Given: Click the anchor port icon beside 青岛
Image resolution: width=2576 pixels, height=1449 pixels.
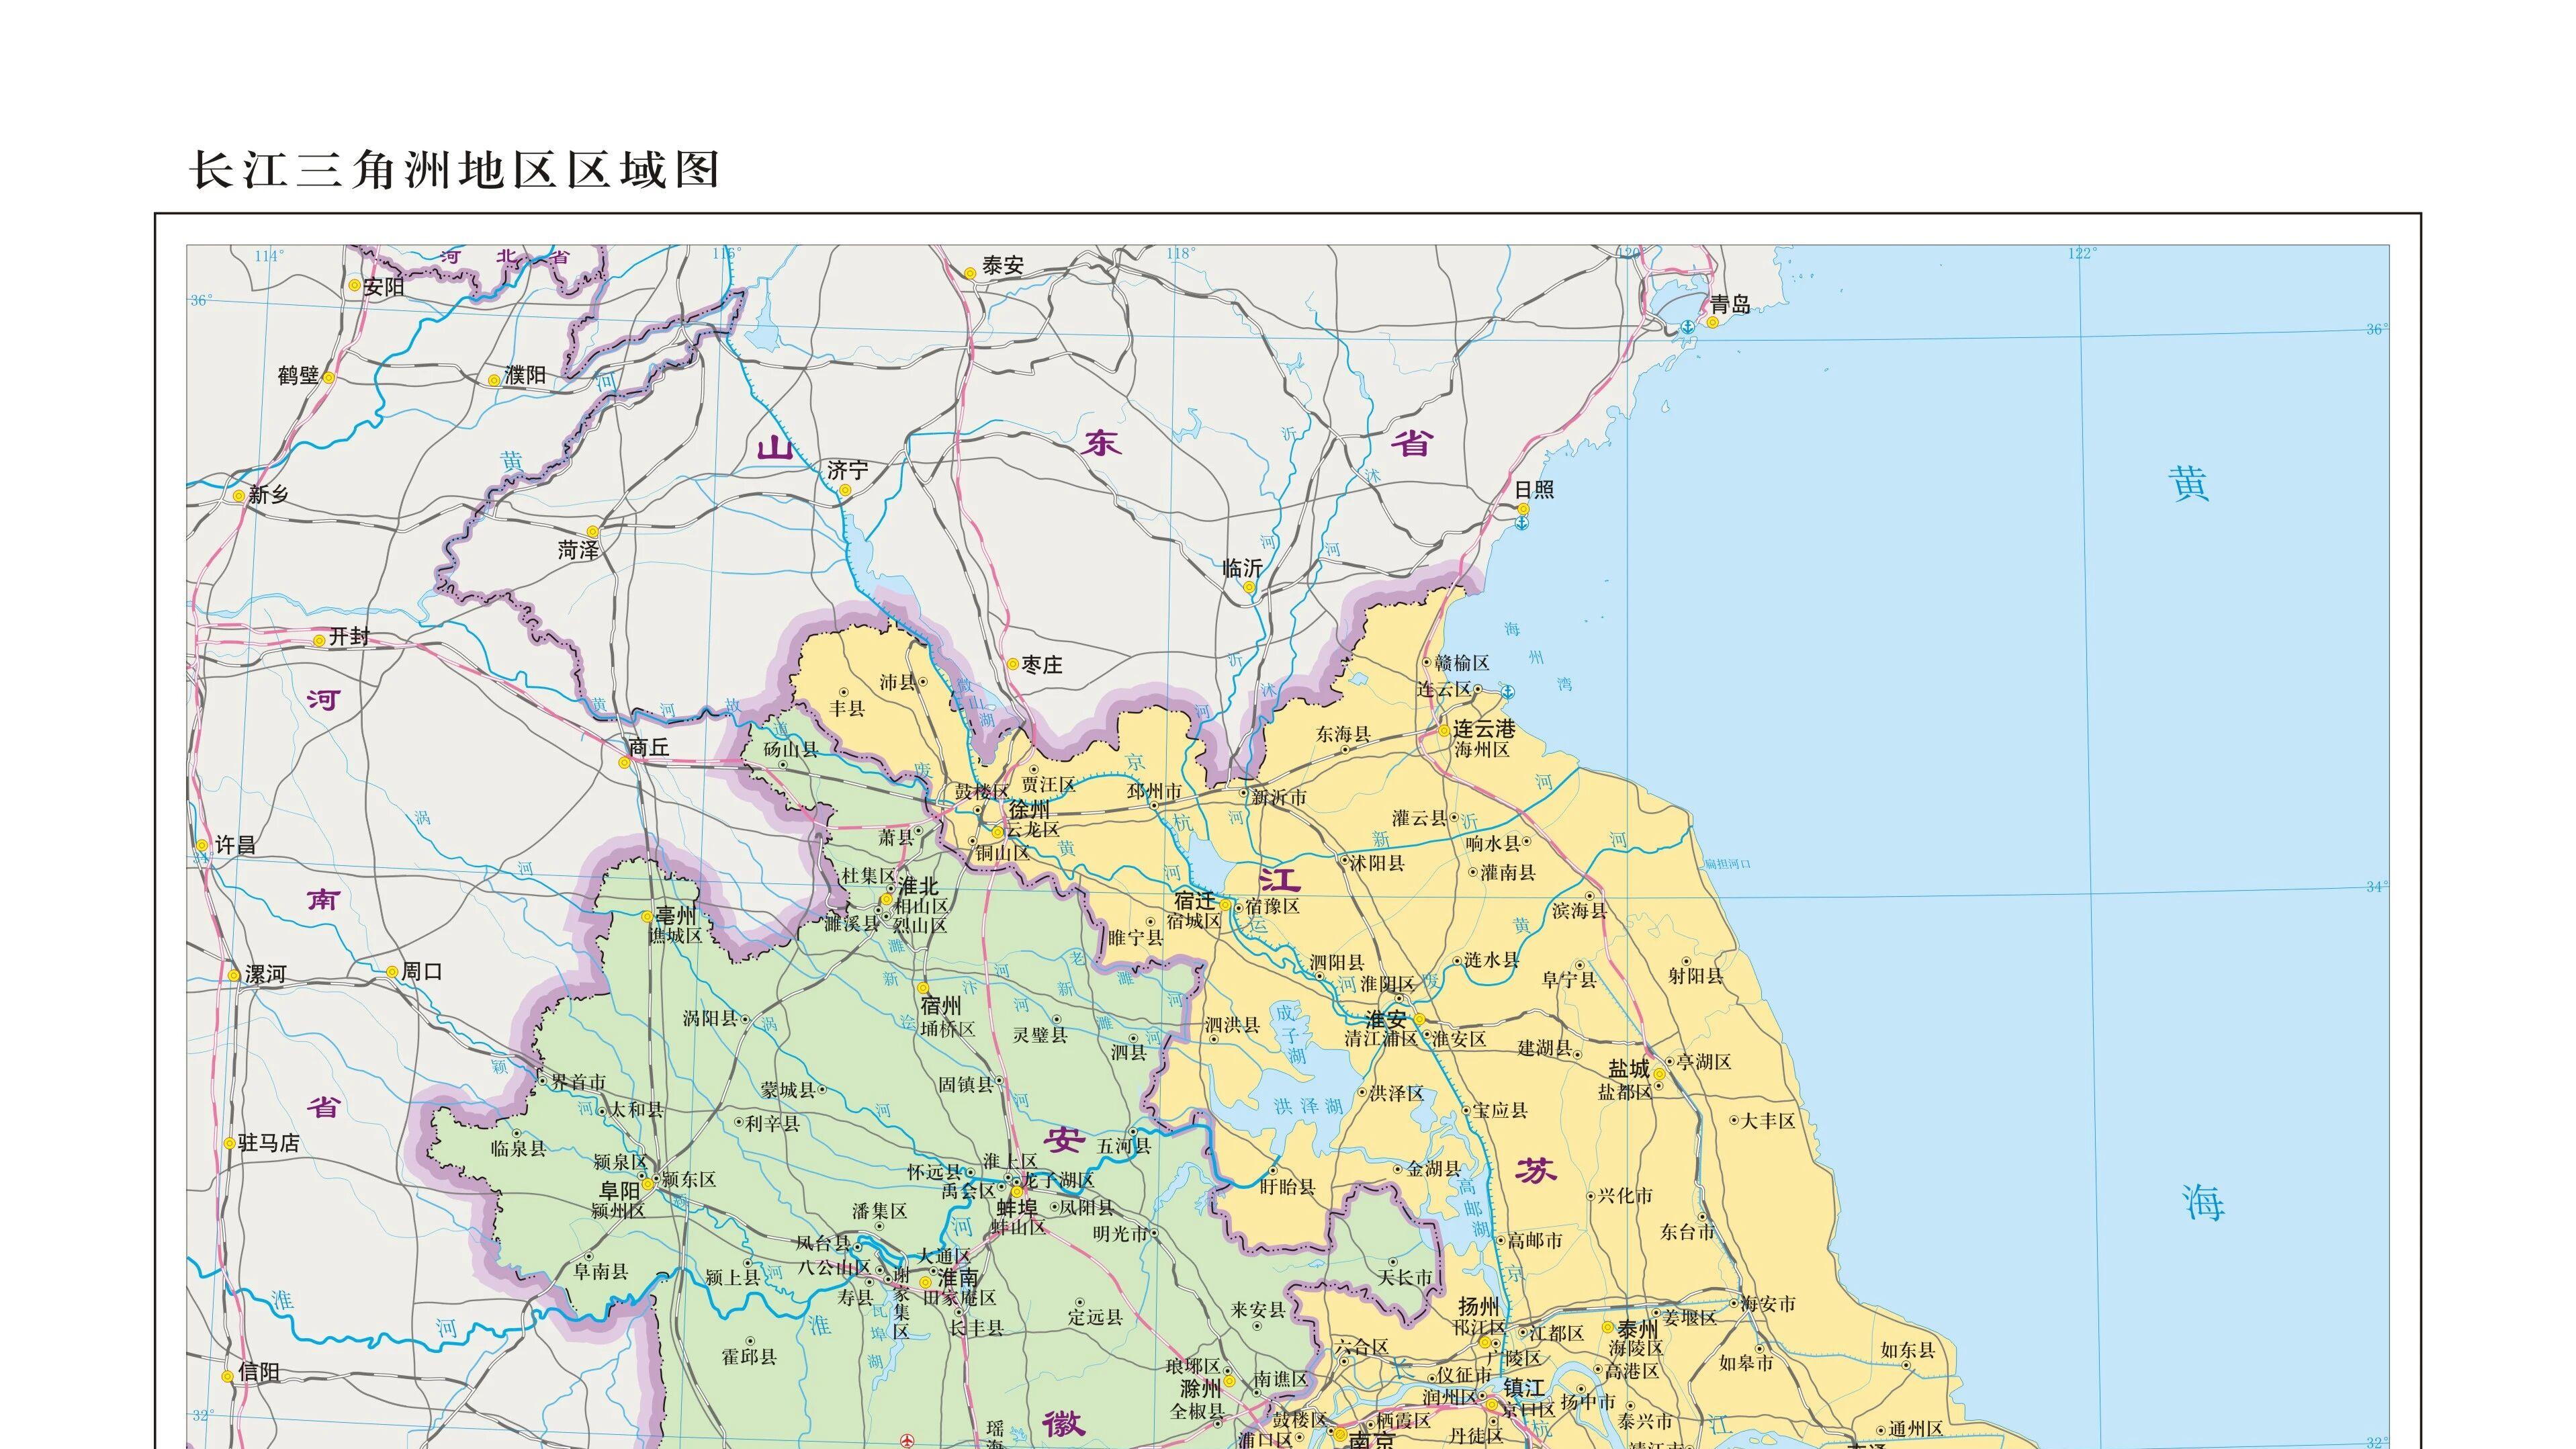Looking at the screenshot, I should tap(1688, 326).
